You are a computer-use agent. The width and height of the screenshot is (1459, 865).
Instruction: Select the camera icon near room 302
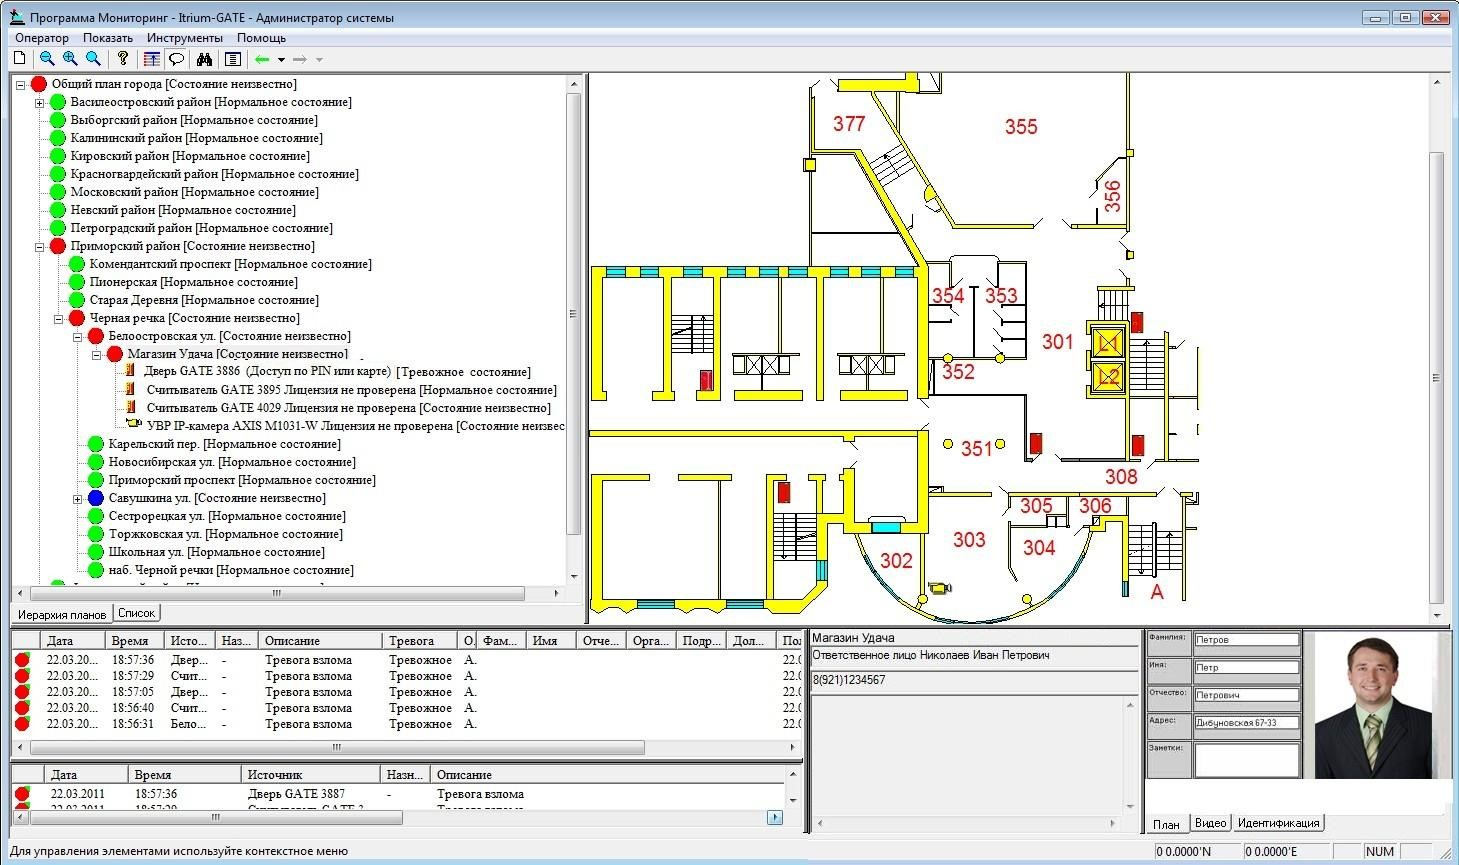click(x=939, y=588)
